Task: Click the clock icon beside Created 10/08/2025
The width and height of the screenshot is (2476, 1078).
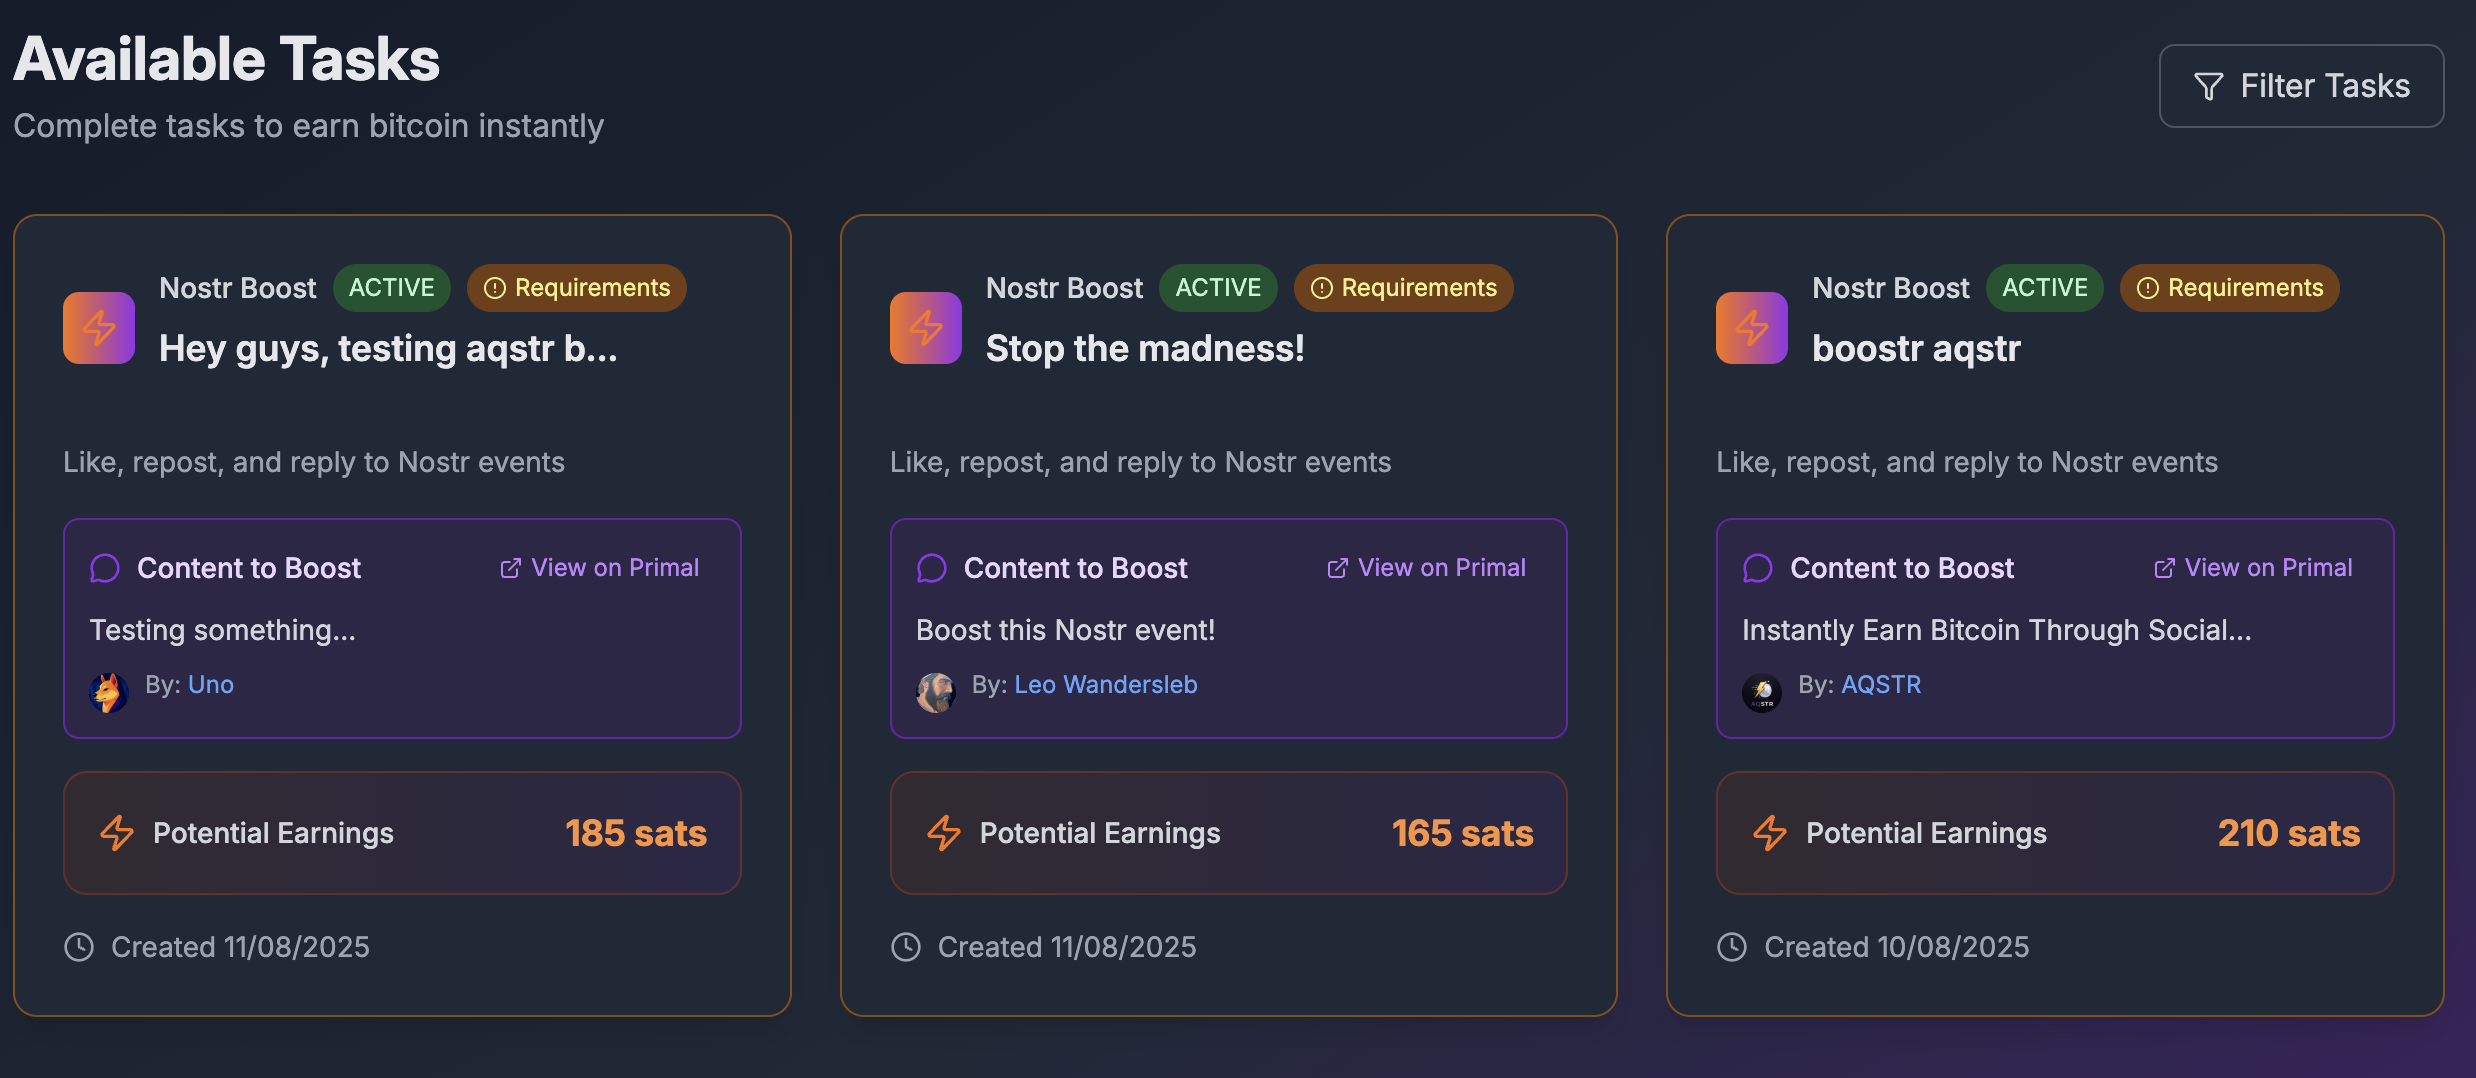Action: click(1732, 947)
